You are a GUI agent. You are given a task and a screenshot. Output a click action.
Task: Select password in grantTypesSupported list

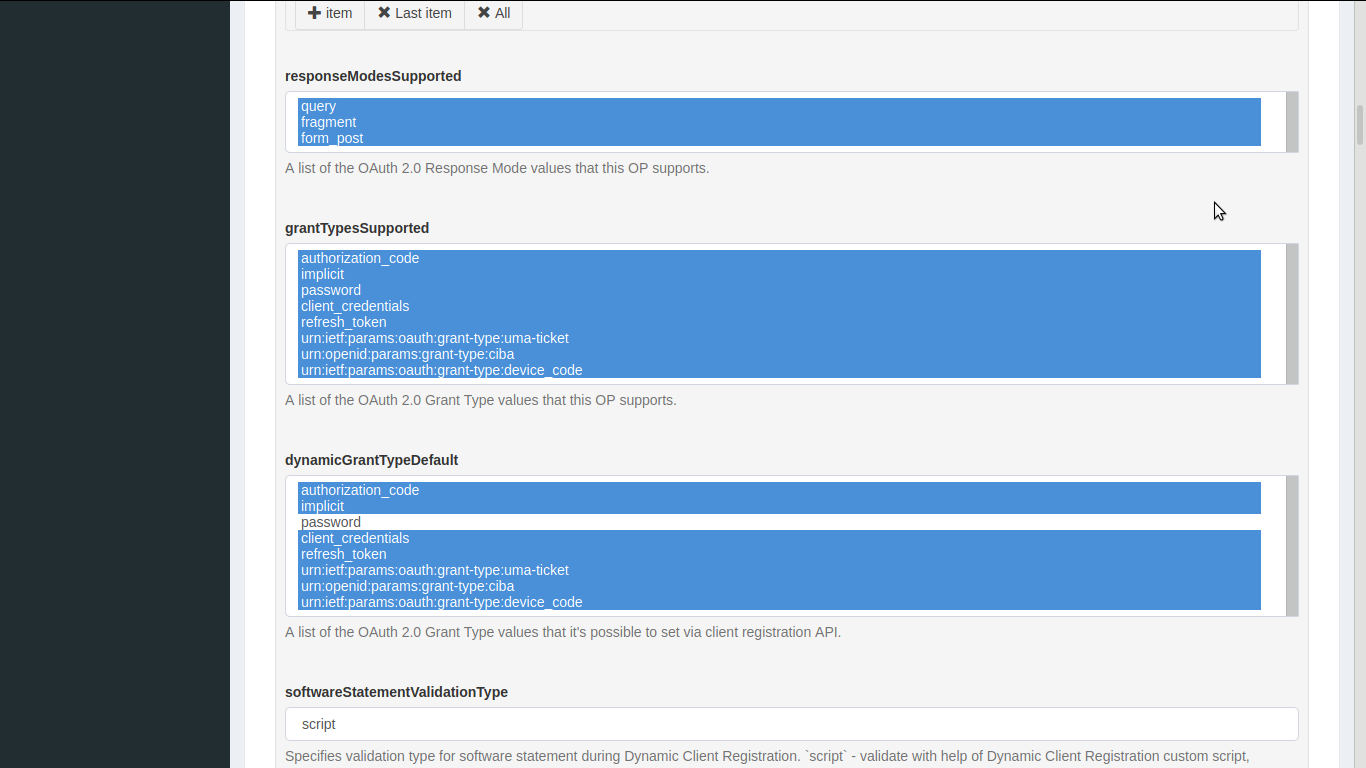pos(779,290)
